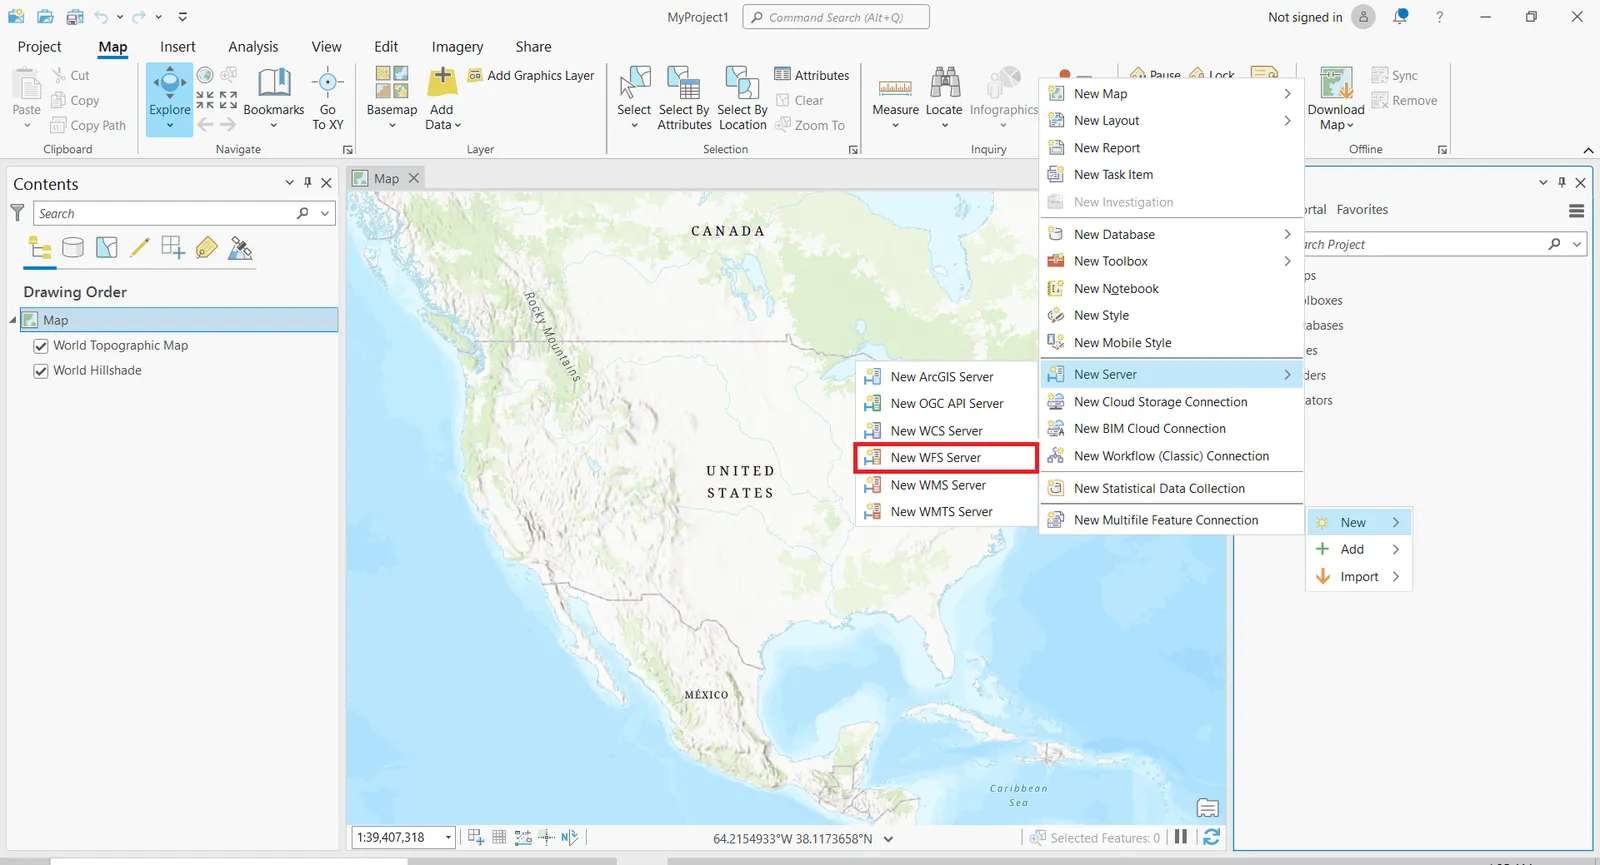Image resolution: width=1600 pixels, height=865 pixels.
Task: Click Add Graphics Layer button
Action: point(531,75)
